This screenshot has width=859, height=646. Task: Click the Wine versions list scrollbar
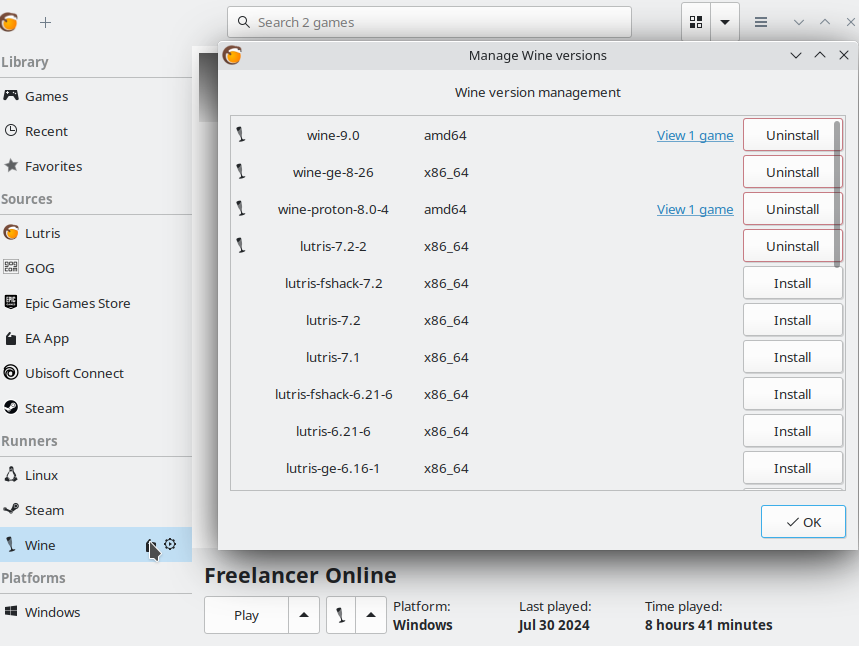point(837,195)
